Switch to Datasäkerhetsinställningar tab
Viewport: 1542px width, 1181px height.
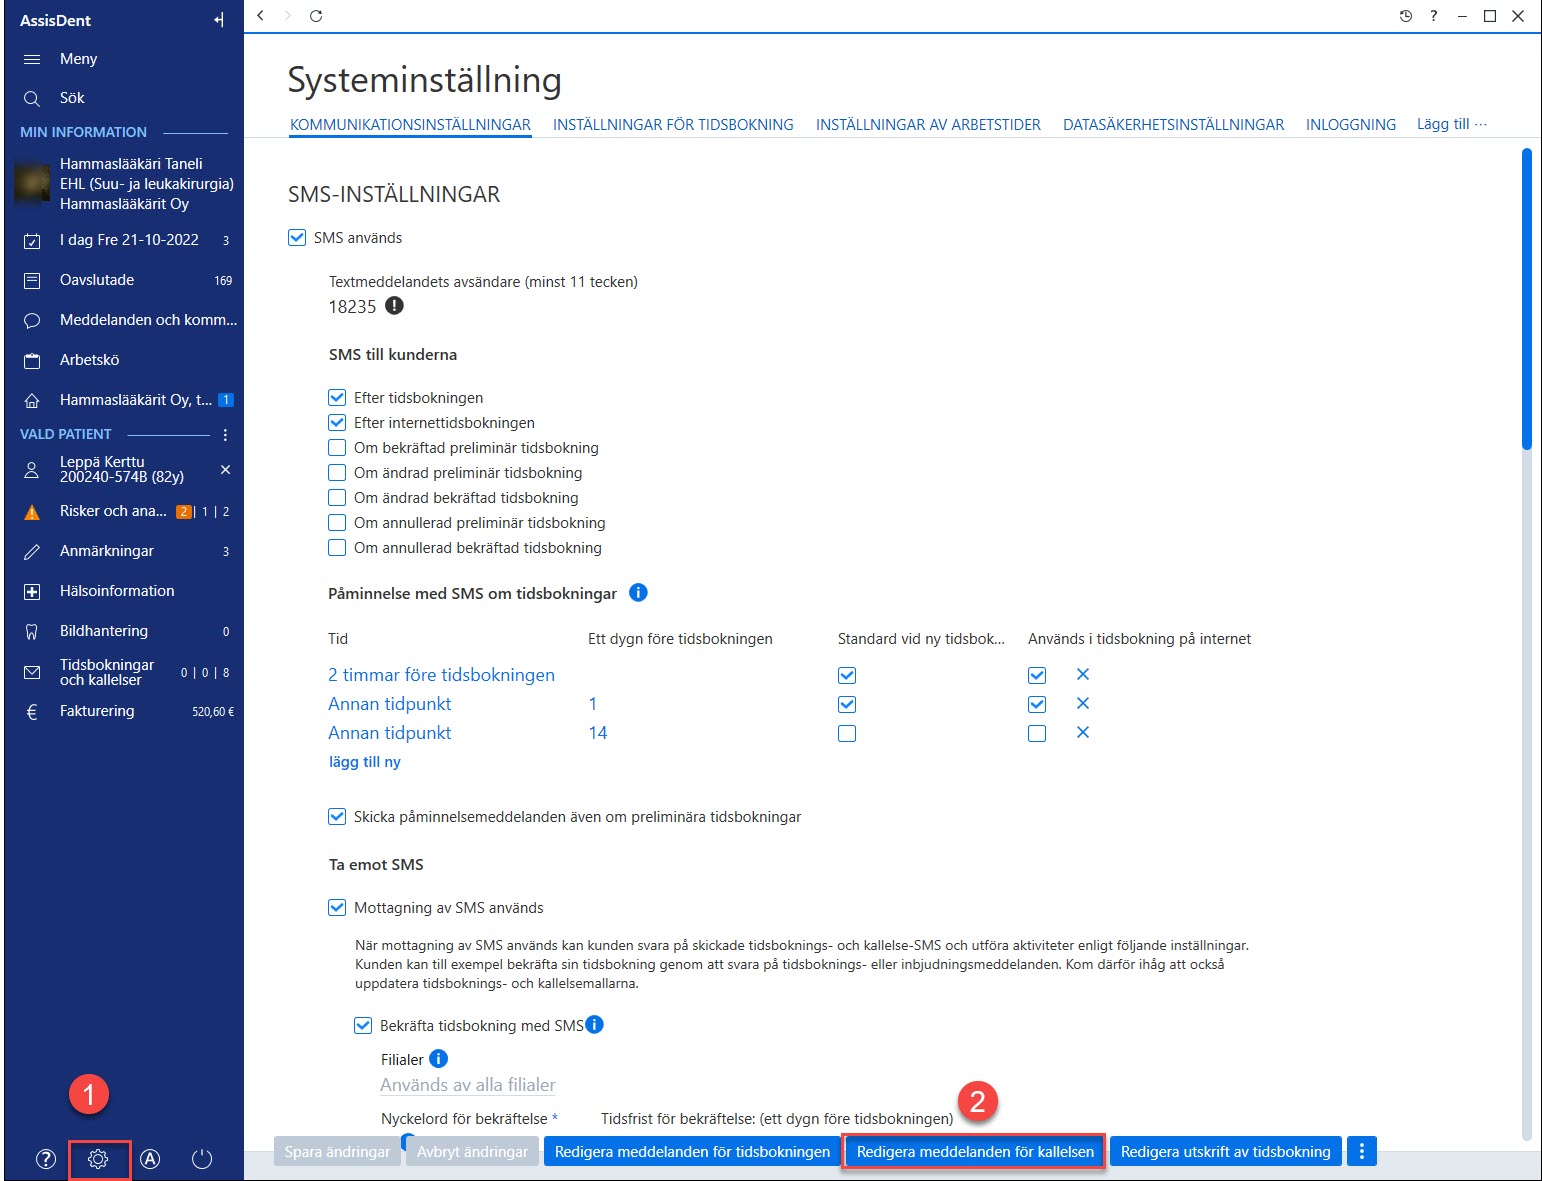click(x=1173, y=125)
